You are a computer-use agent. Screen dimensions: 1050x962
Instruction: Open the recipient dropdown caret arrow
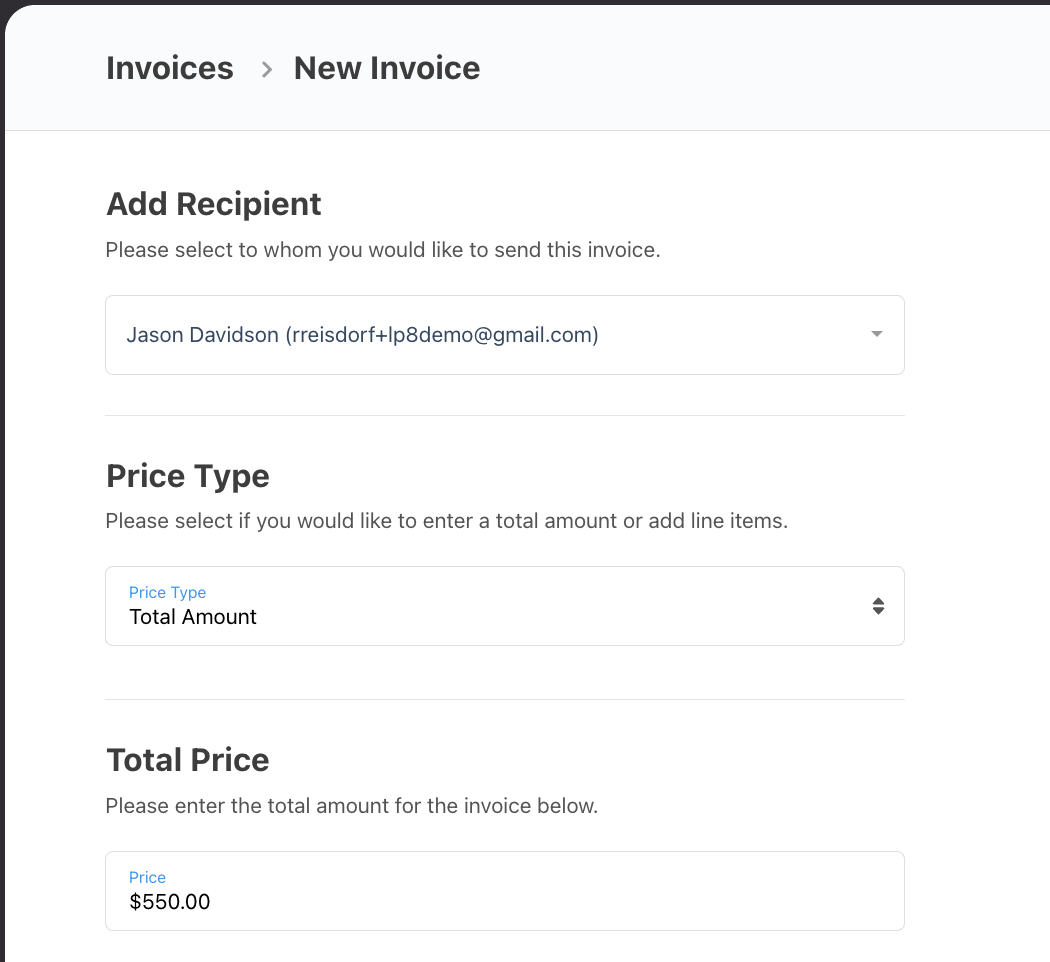click(x=877, y=334)
